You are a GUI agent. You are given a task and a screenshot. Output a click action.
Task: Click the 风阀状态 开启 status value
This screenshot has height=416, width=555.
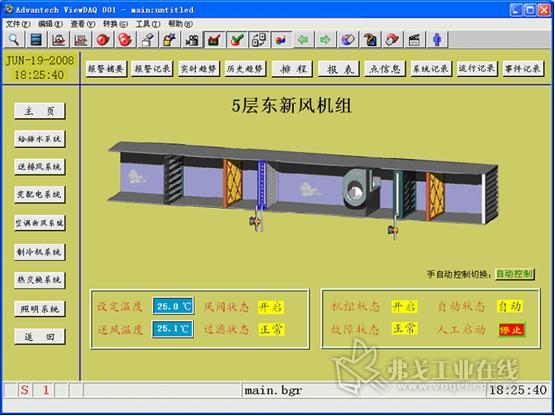tap(271, 307)
